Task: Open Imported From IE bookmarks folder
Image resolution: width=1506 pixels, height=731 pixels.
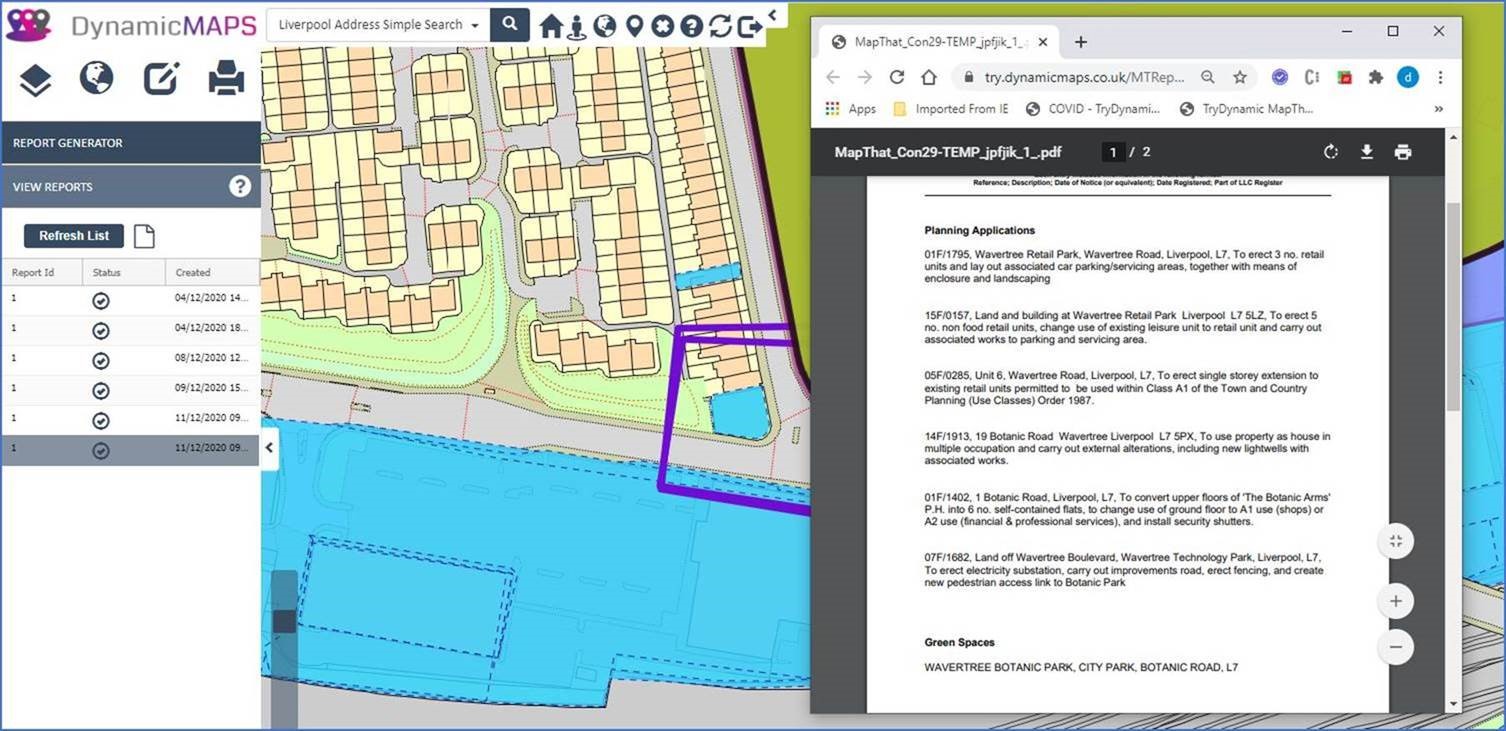Action: coord(950,109)
